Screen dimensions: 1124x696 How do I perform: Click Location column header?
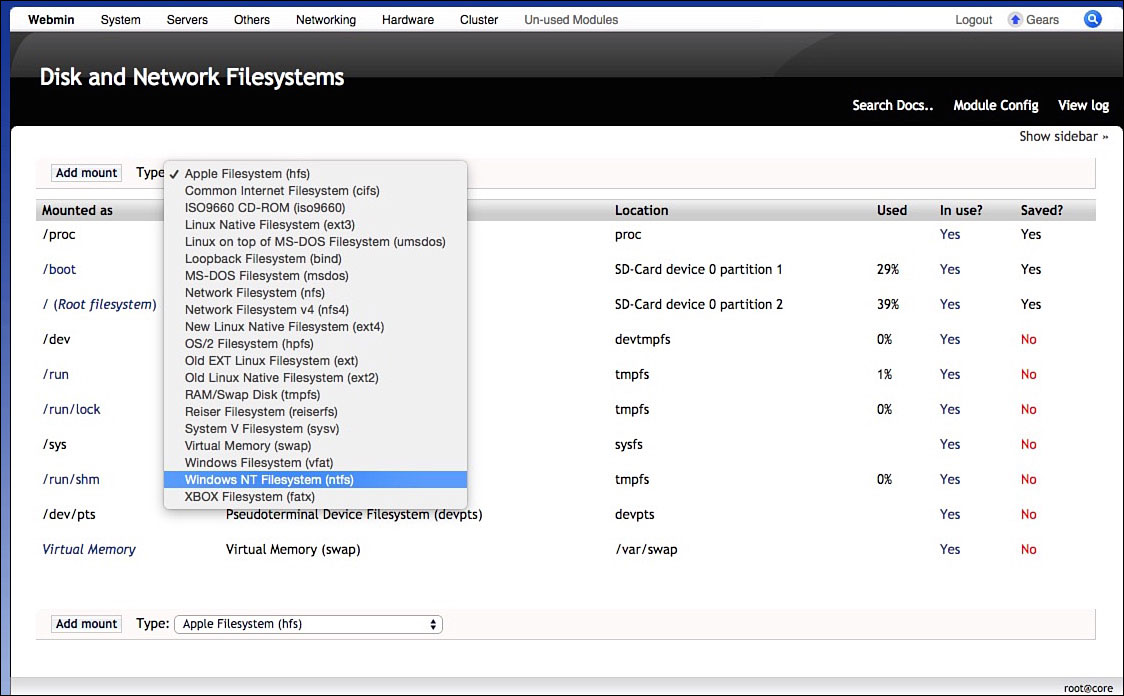[642, 211]
